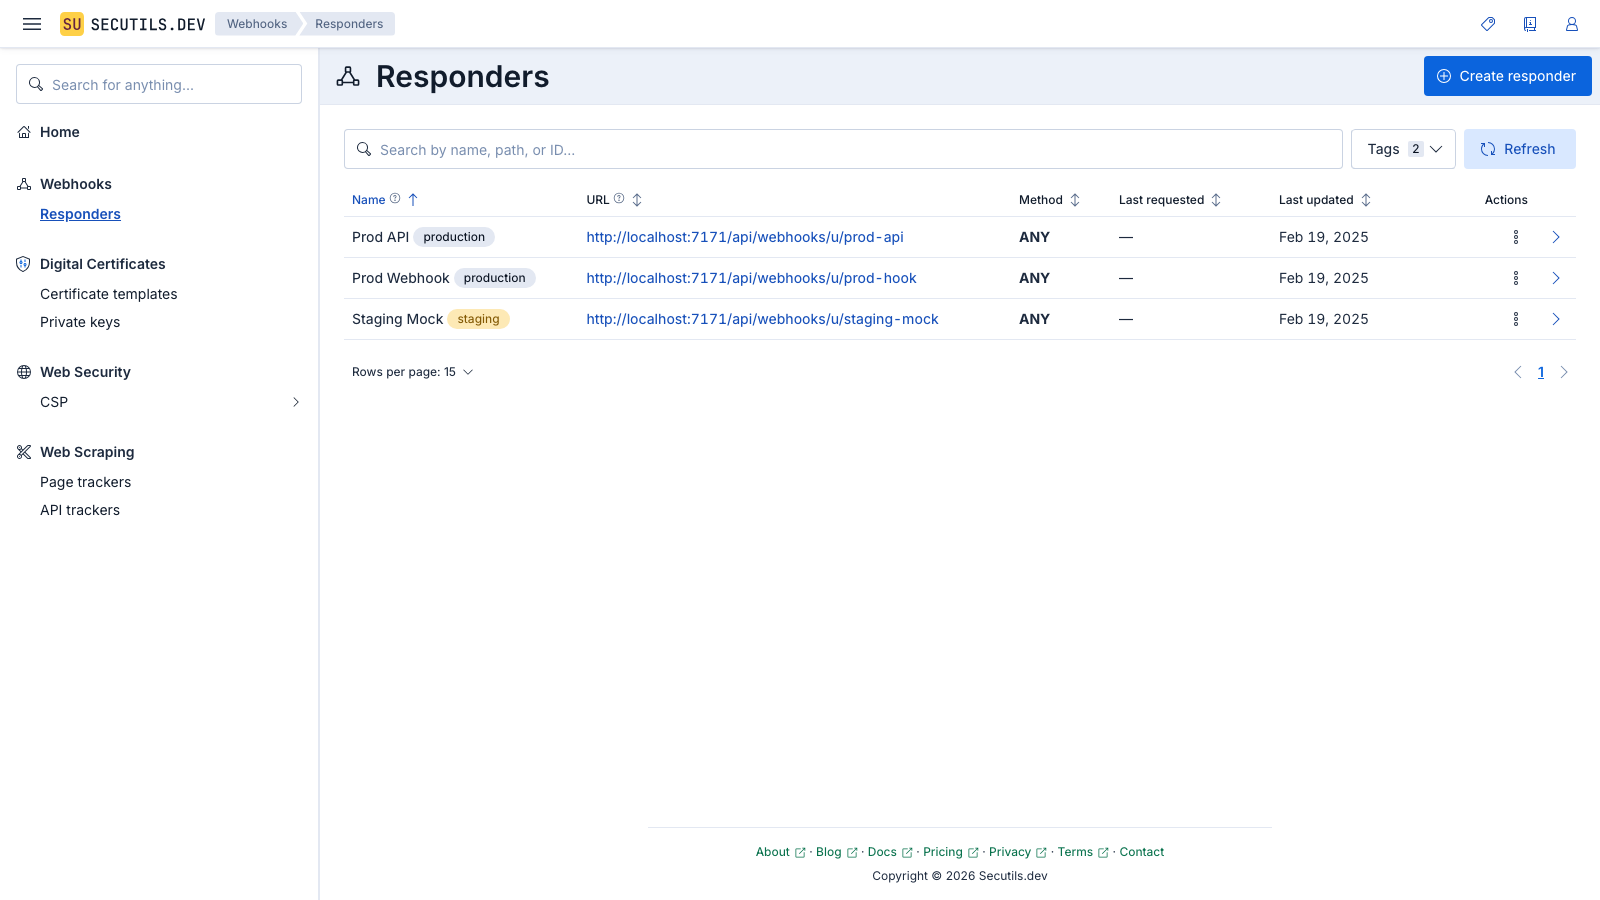Go to Page trackers in sidebar

point(85,482)
